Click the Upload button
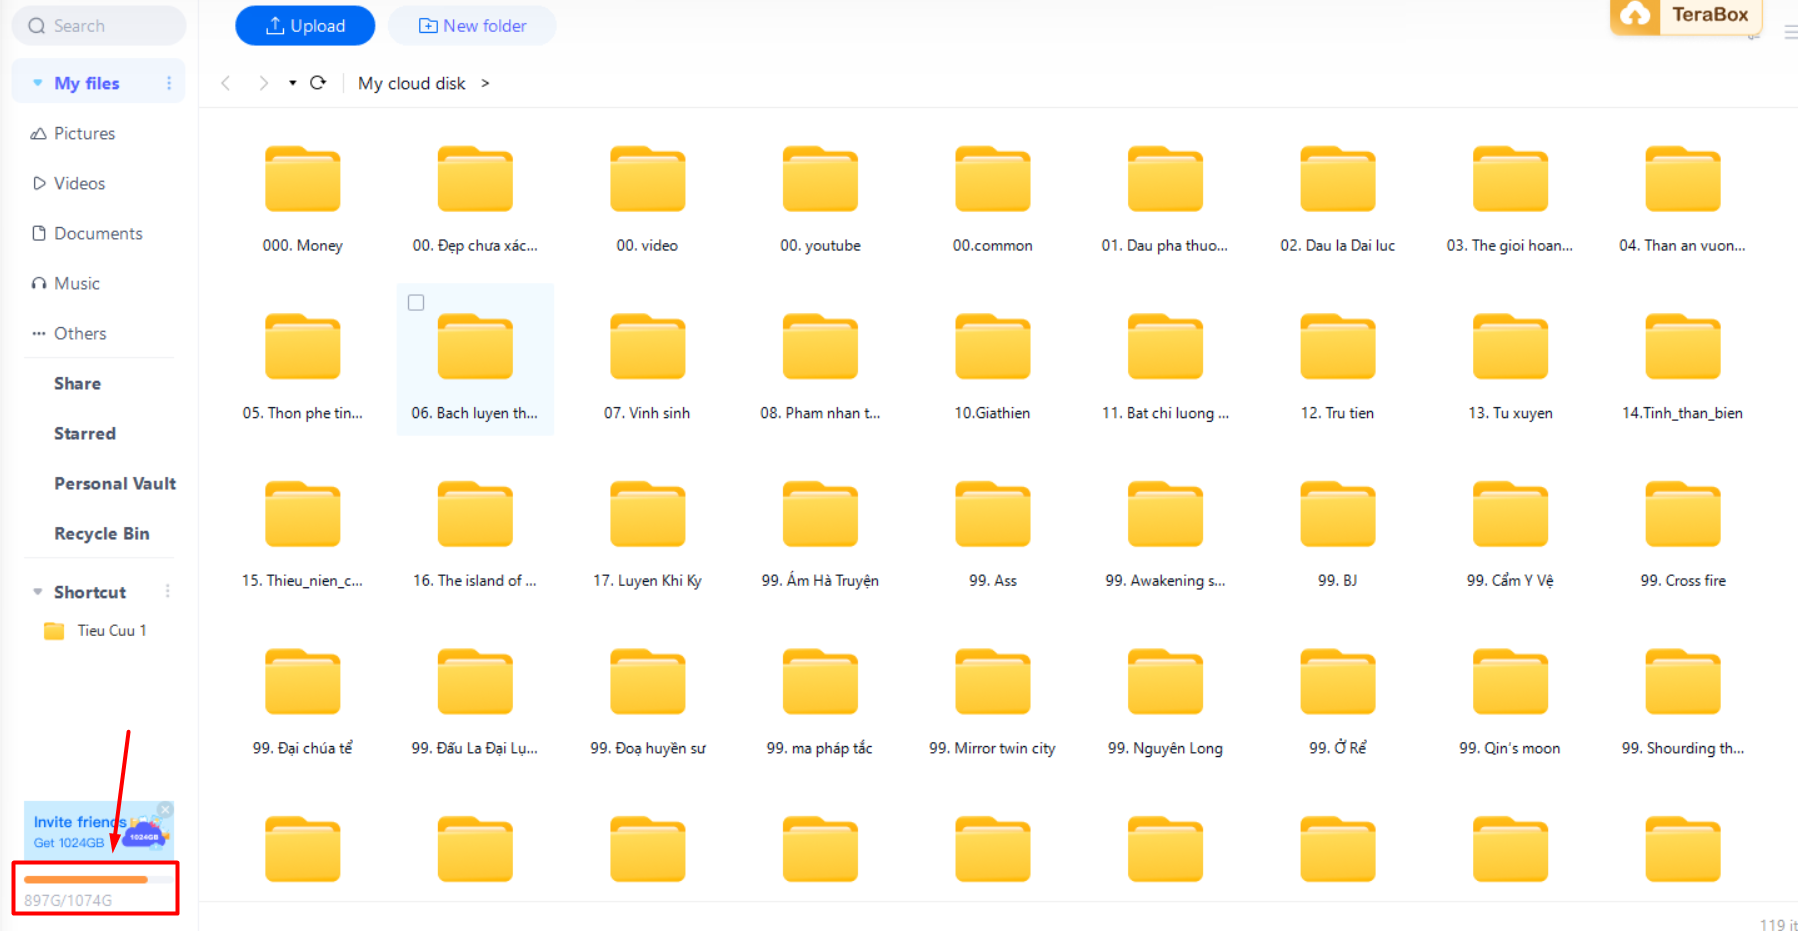Viewport: 1798px width, 931px height. pyautogui.click(x=305, y=26)
